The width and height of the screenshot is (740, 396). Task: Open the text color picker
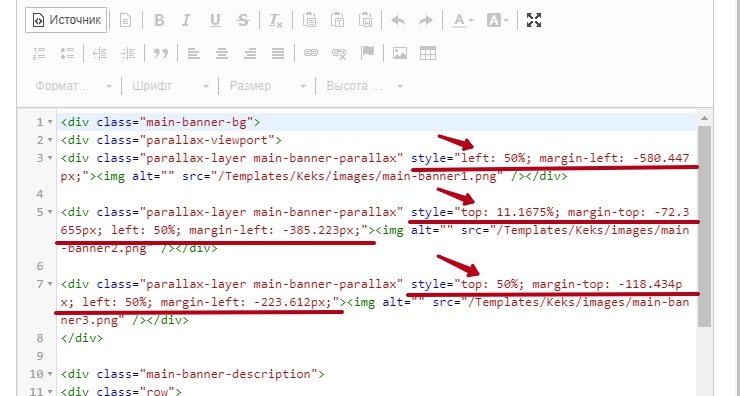point(462,20)
